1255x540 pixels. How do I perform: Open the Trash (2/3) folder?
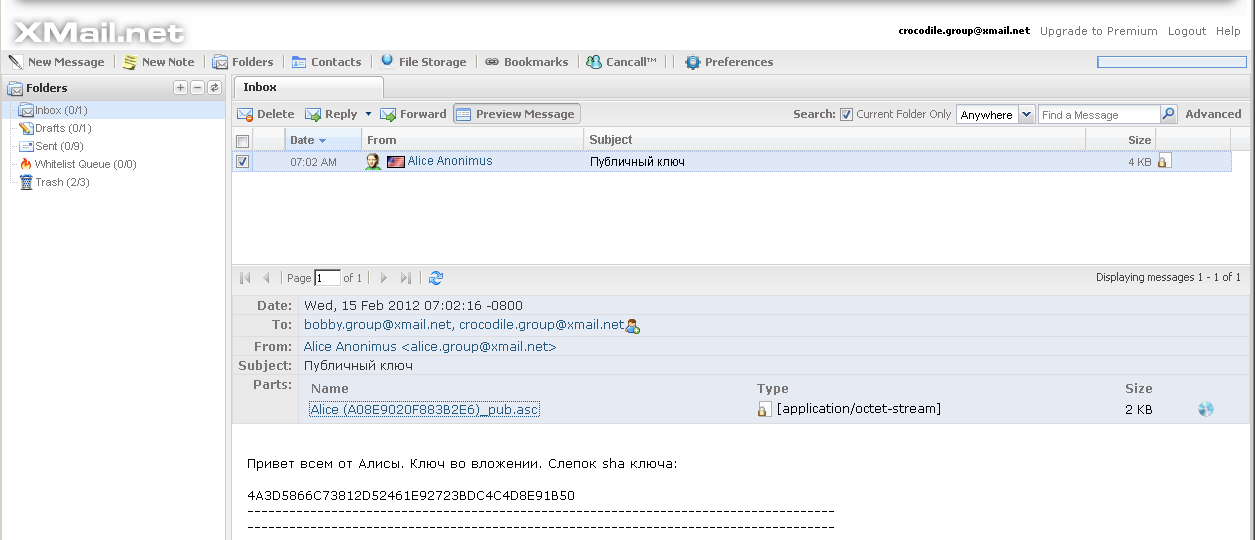coord(53,182)
